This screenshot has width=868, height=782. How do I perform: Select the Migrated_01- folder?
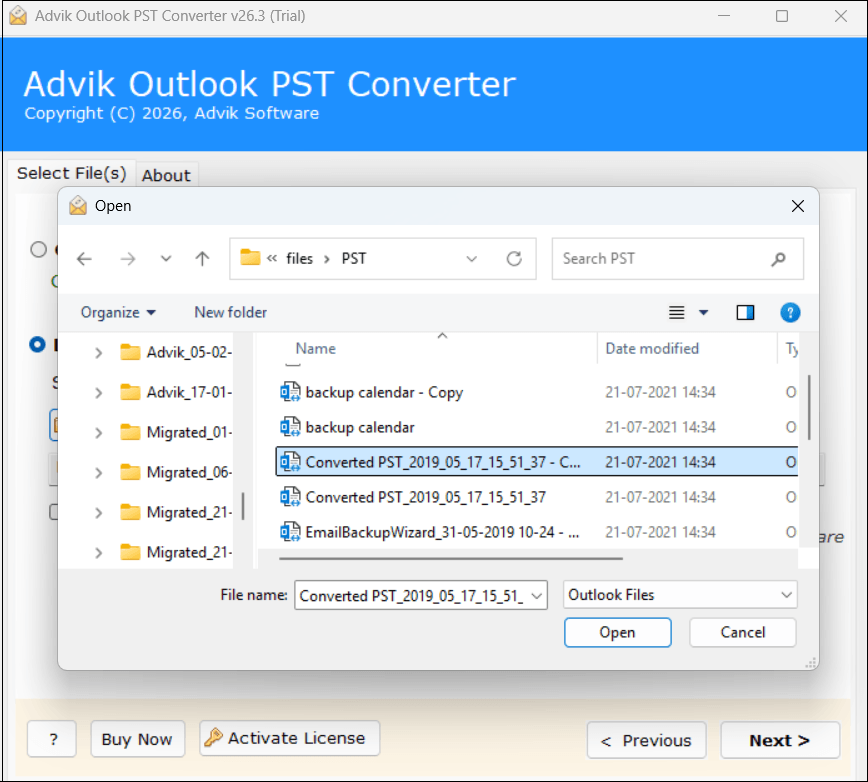(x=176, y=432)
